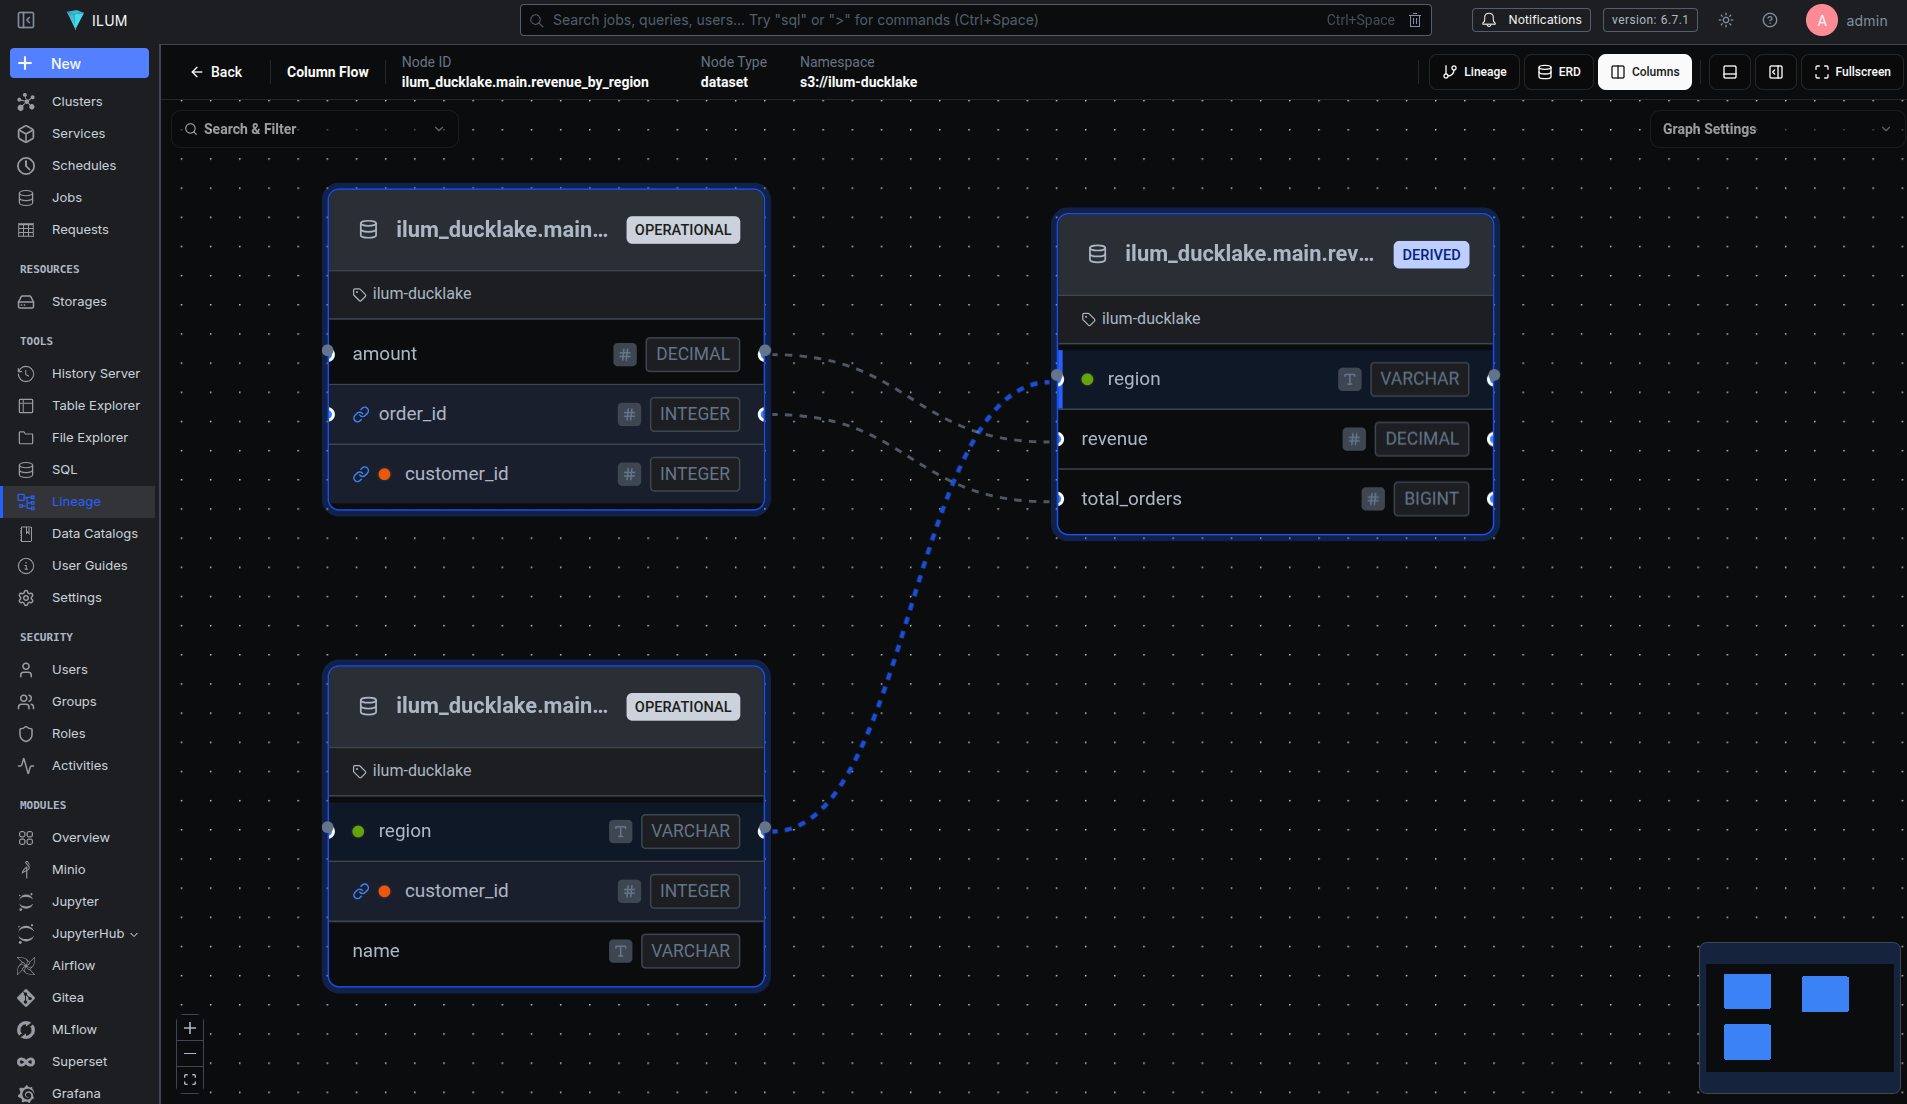Click the trash icon in search bar
1907x1104 pixels.
(1415, 20)
